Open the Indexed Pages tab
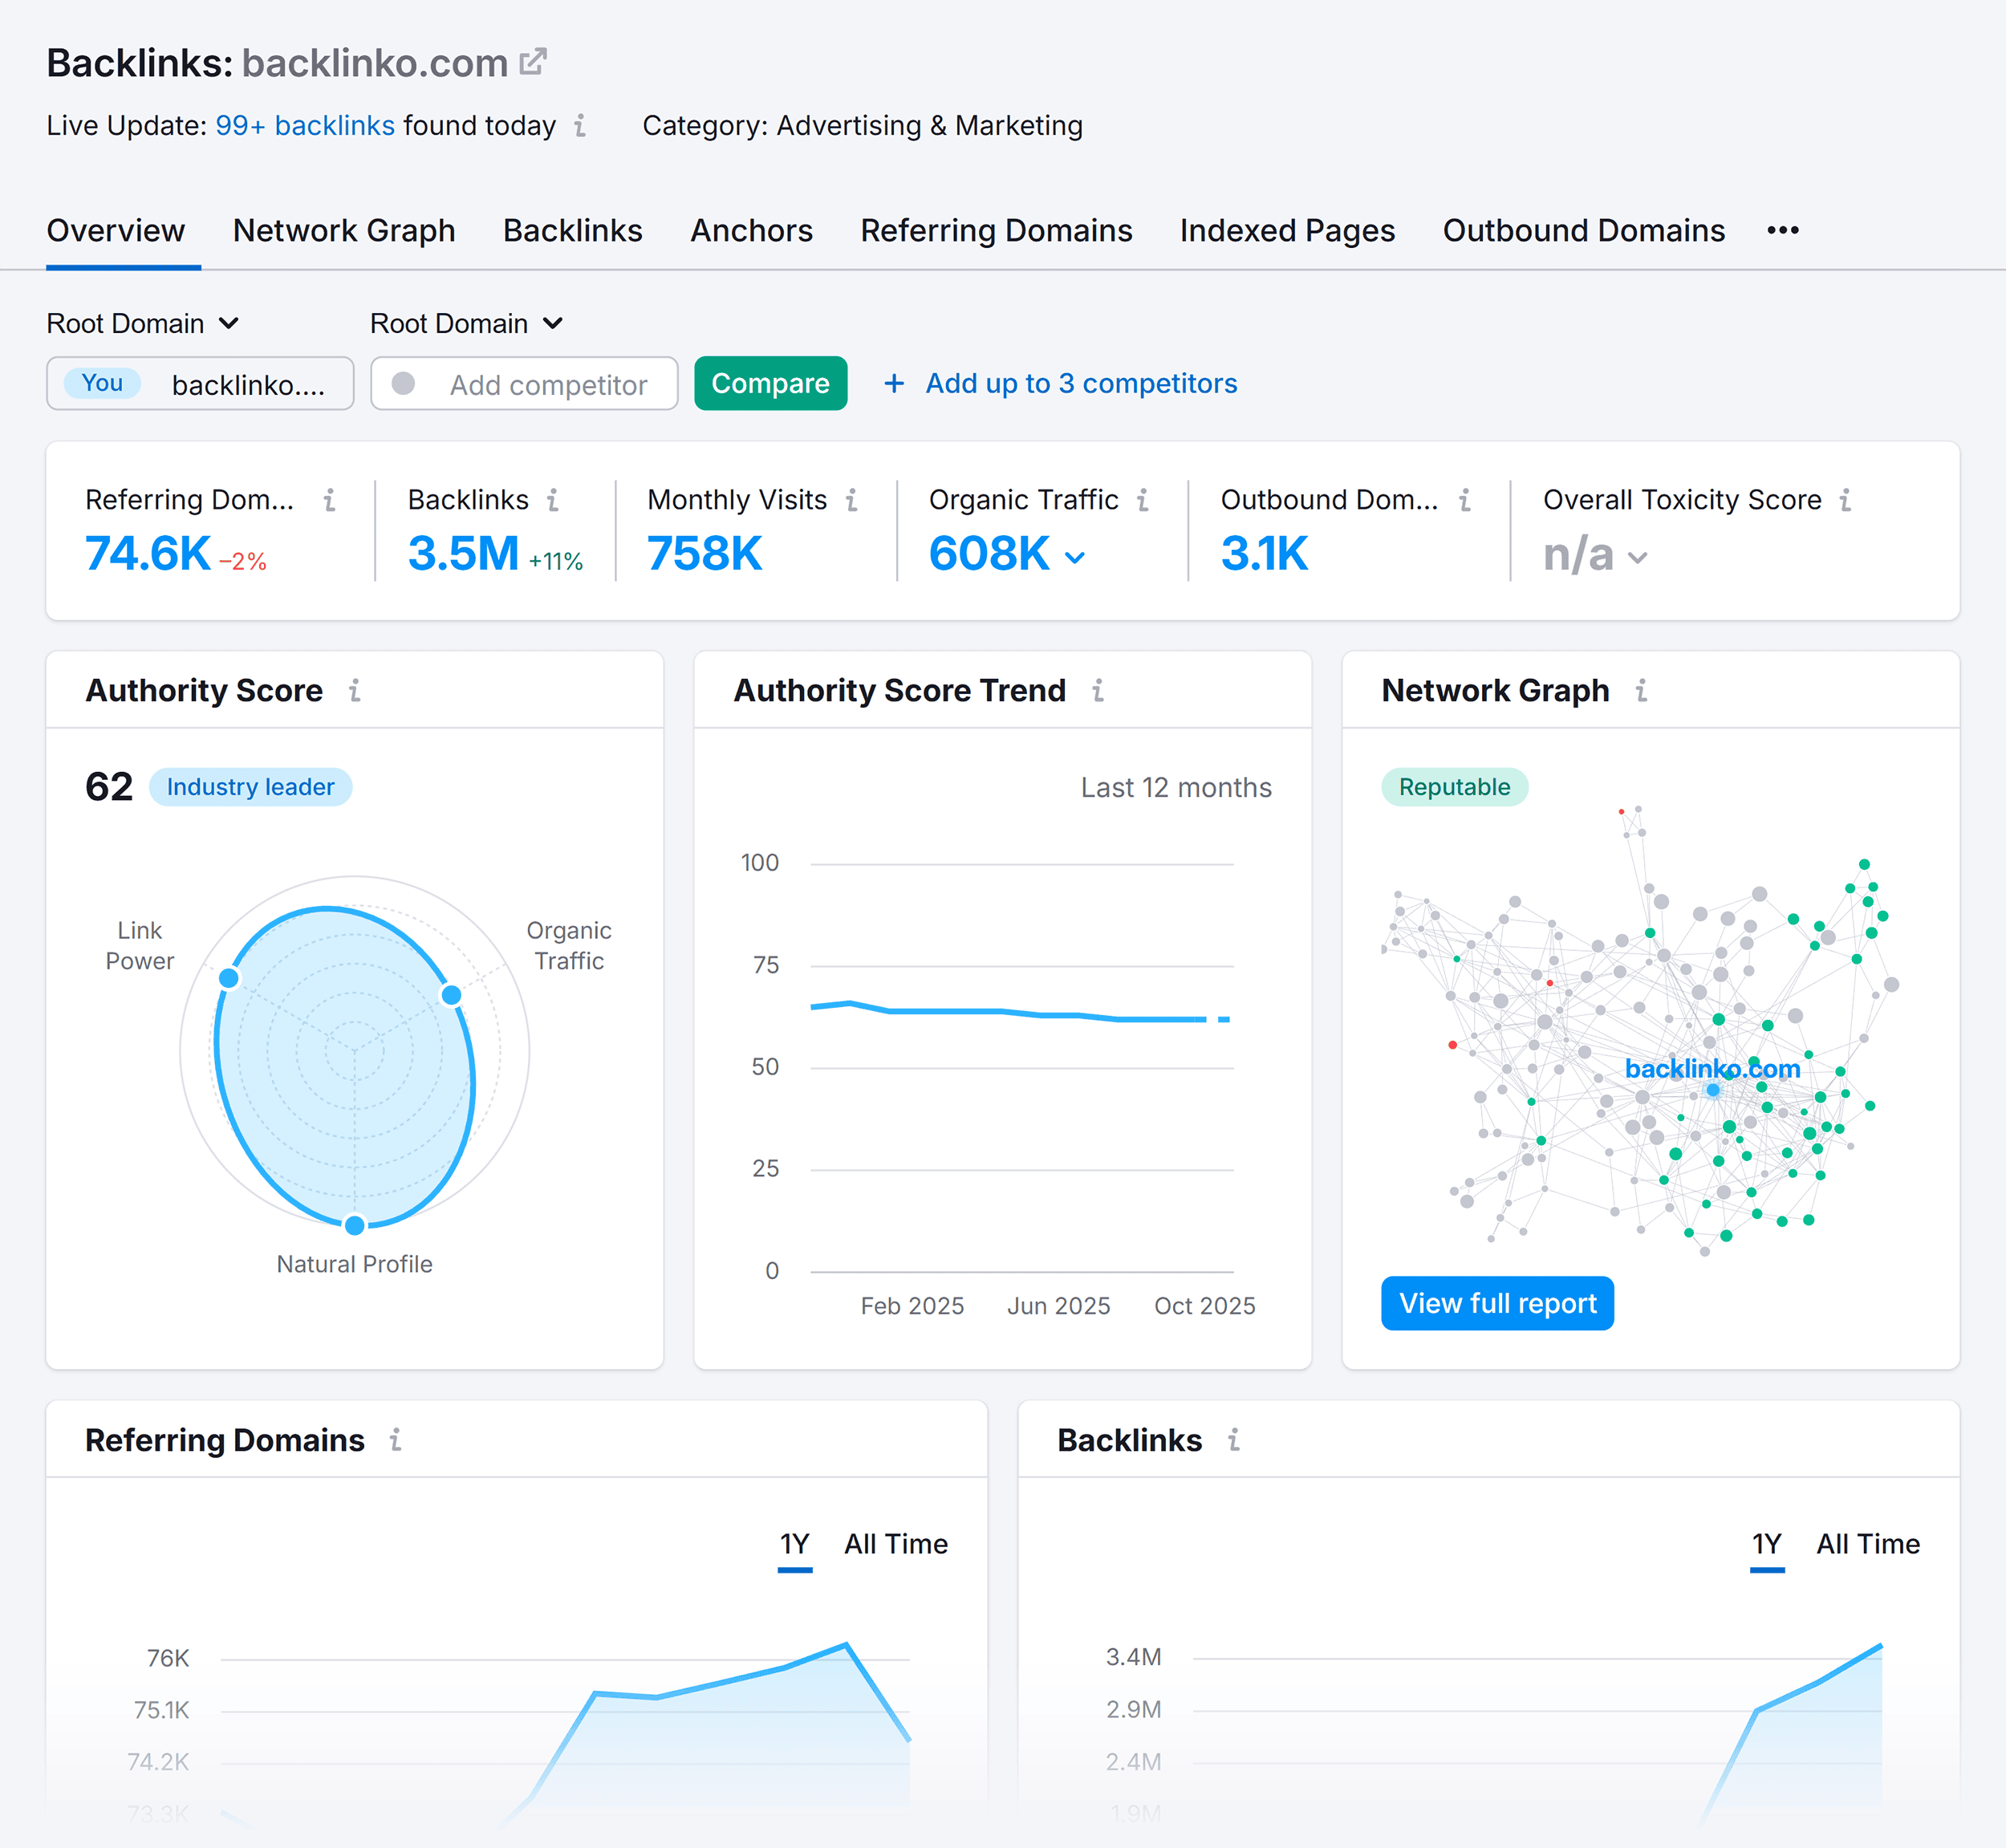The height and width of the screenshot is (1848, 2006). click(x=1287, y=230)
